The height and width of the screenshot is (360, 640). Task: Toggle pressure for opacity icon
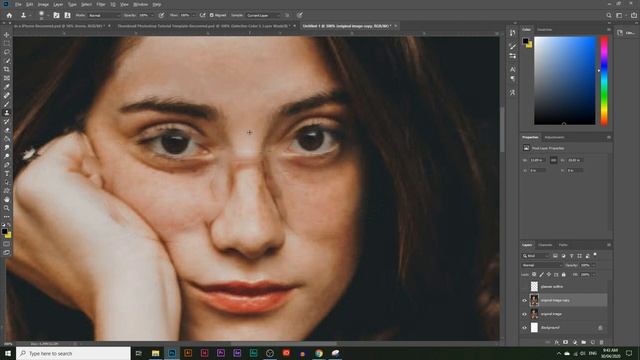[x=162, y=15]
